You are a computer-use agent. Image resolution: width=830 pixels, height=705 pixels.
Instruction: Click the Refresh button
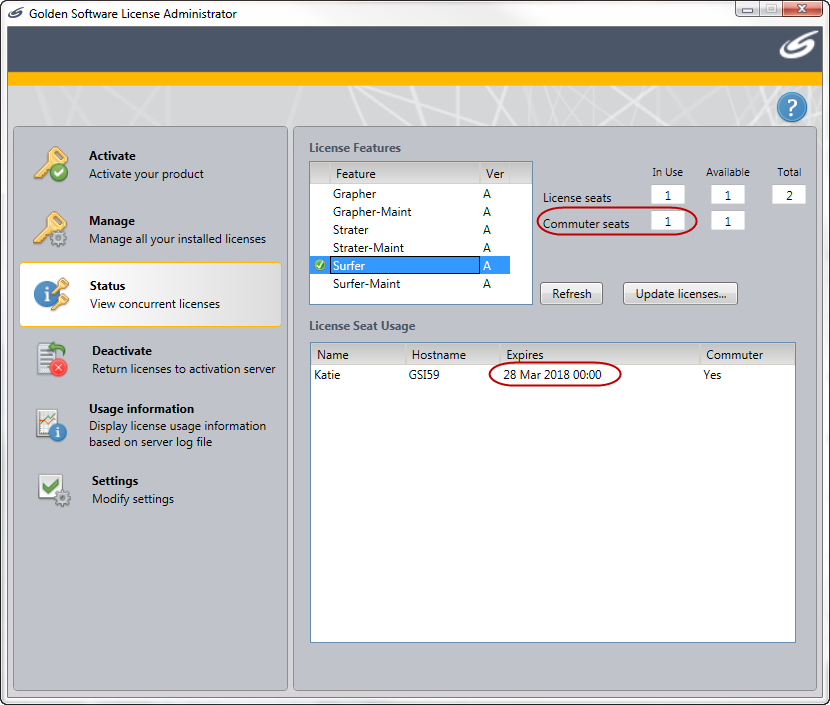point(571,294)
